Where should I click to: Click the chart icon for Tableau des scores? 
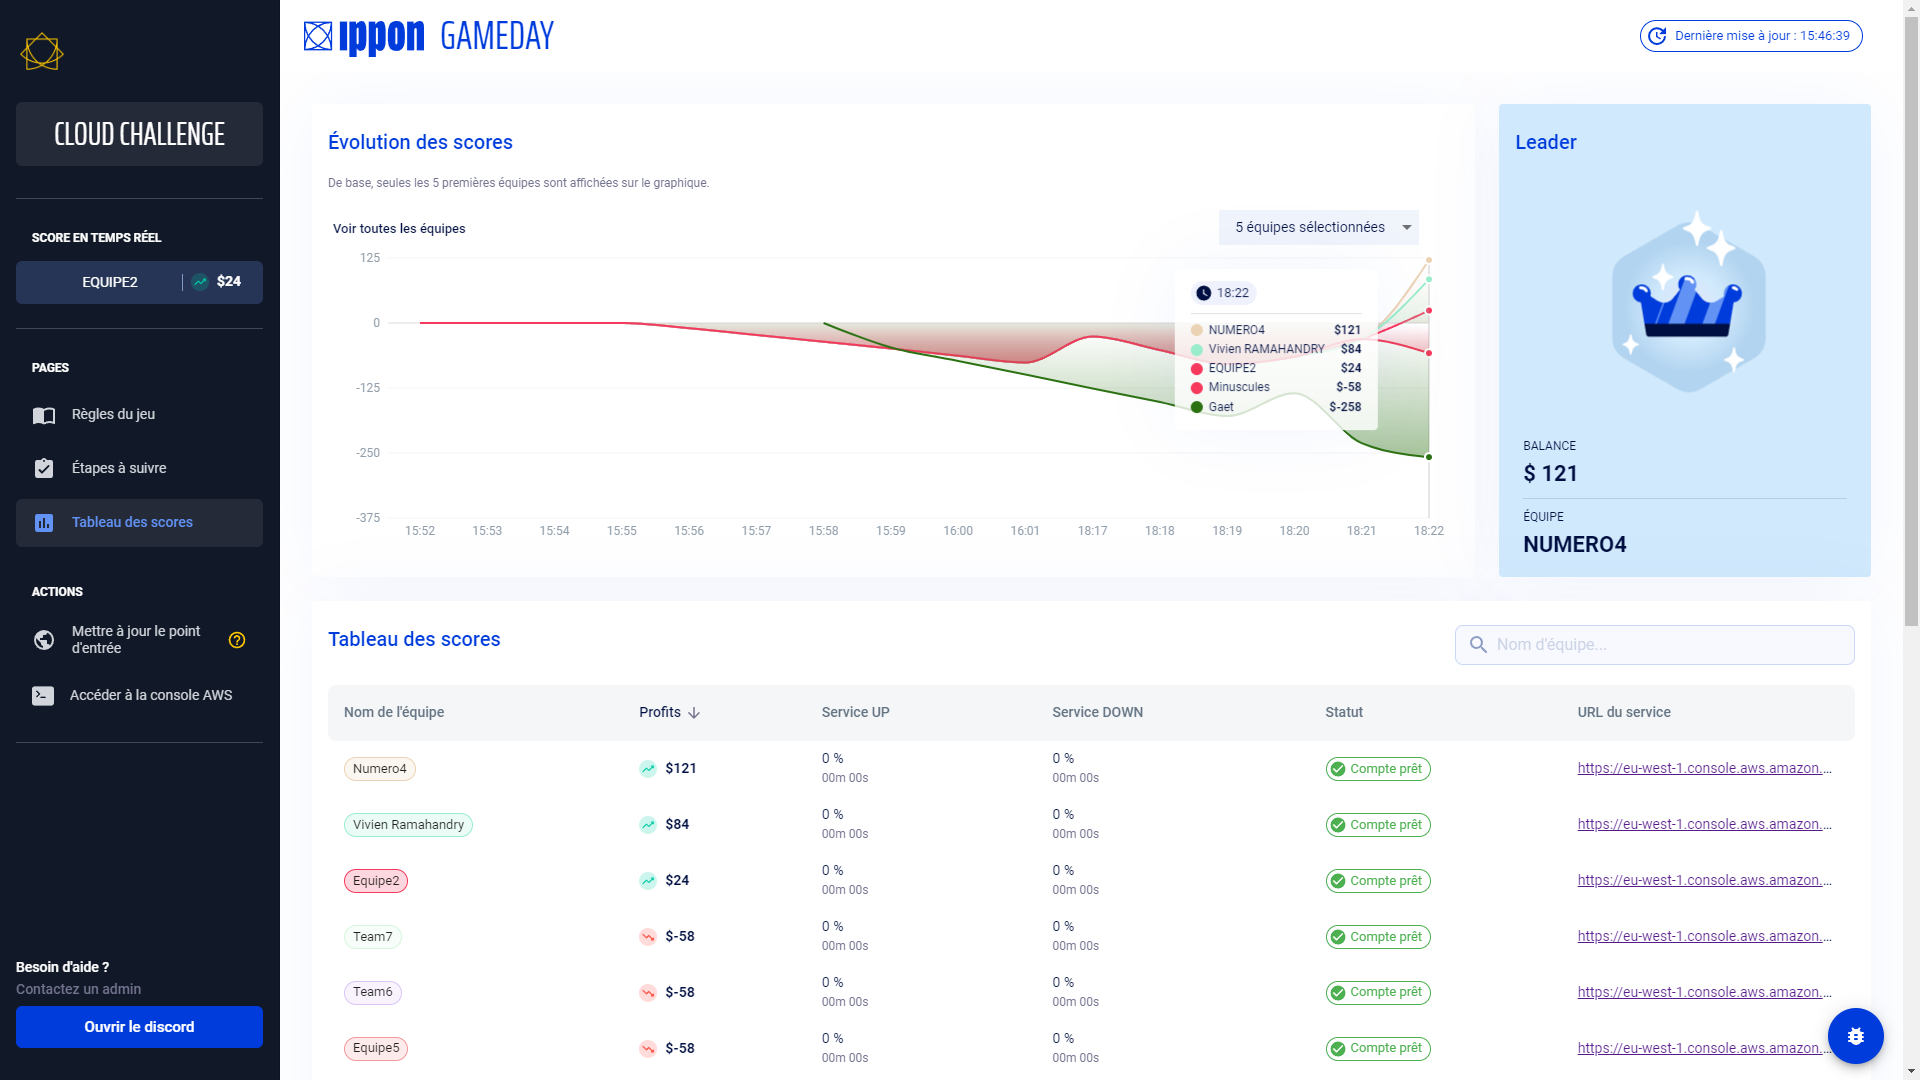click(x=44, y=523)
